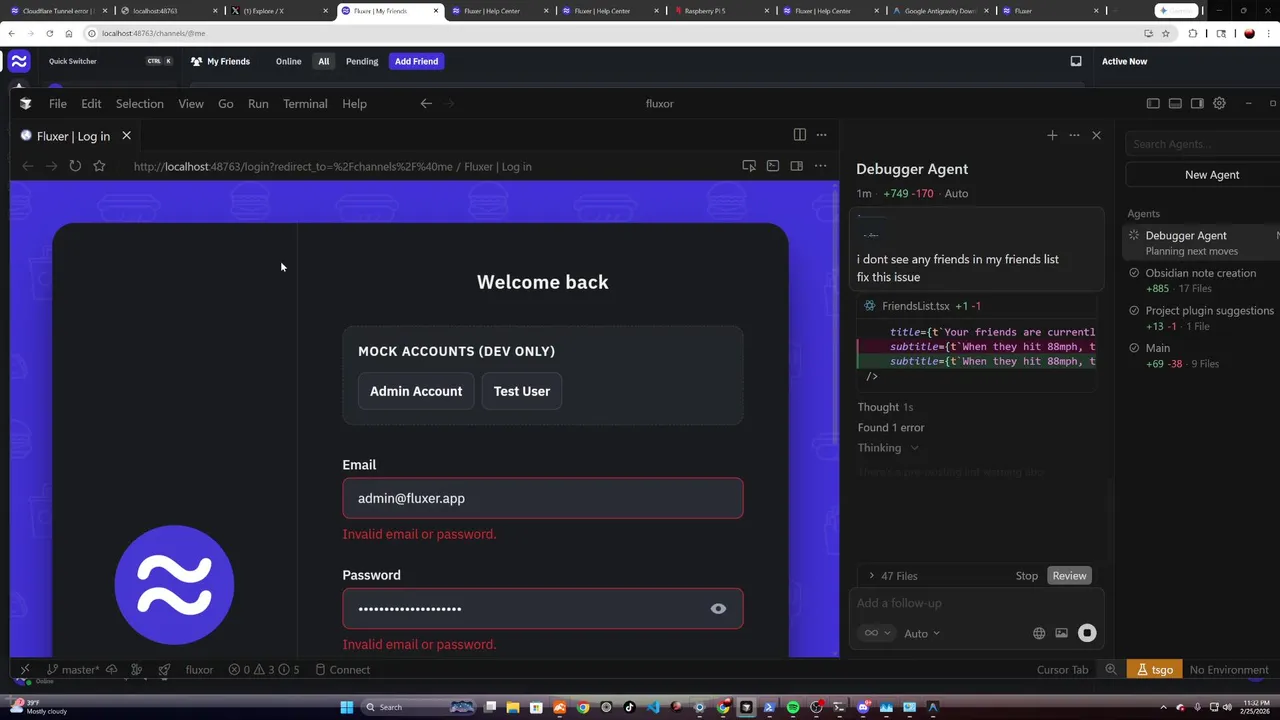Attach image with picture icon
The height and width of the screenshot is (720, 1280).
(1061, 633)
